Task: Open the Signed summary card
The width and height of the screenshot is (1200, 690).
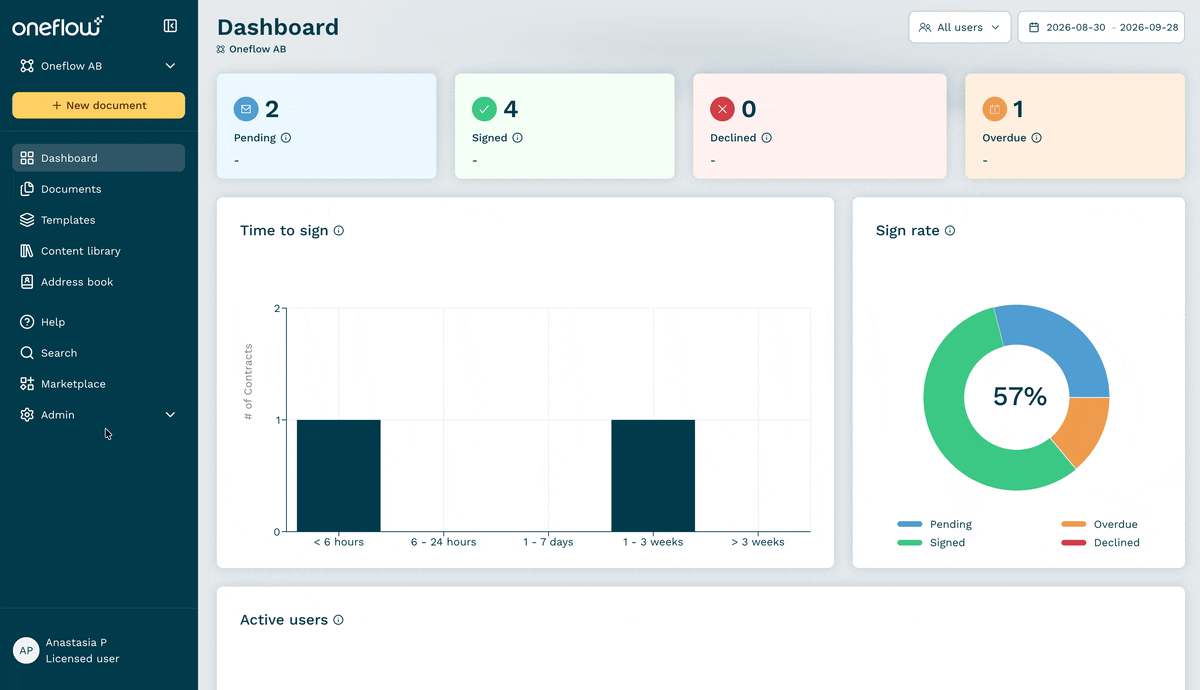Action: pyautogui.click(x=564, y=126)
